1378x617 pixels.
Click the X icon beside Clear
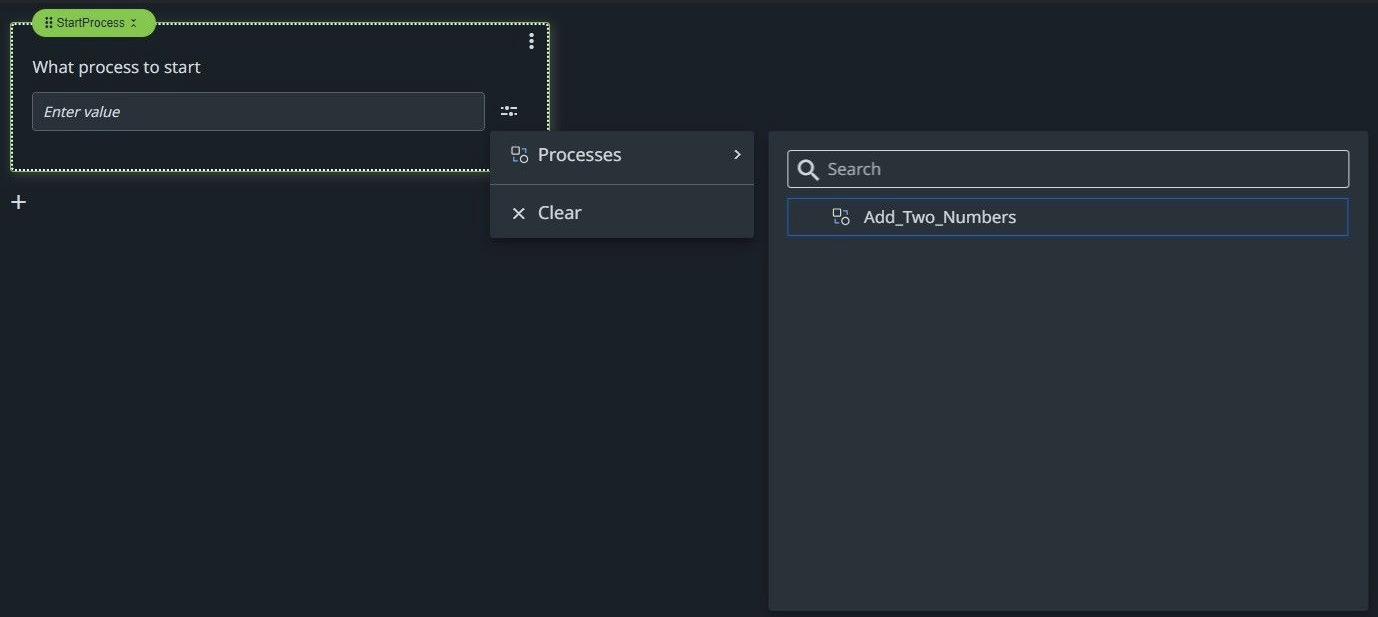coord(517,212)
